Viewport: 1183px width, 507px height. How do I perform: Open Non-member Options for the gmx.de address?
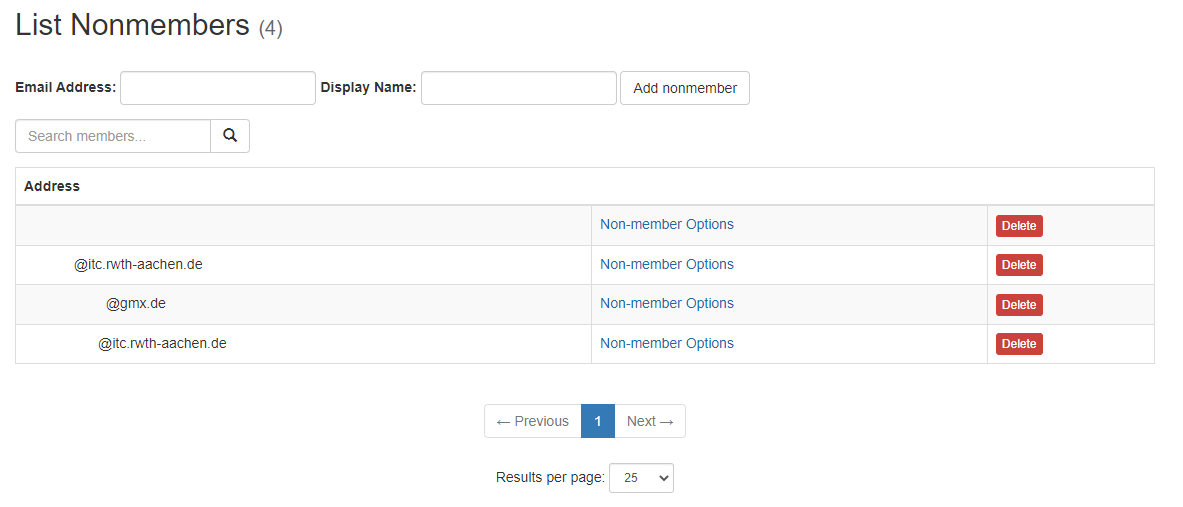666,304
